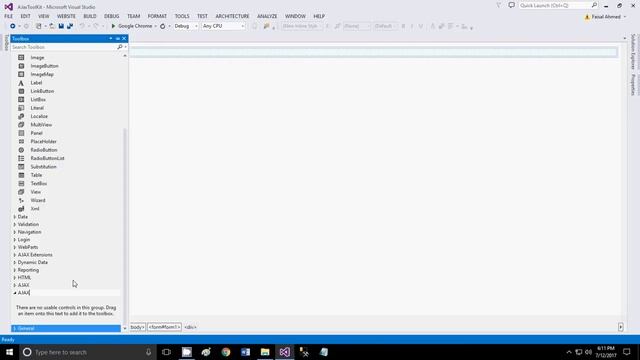Select the ImageButton control in Toolbox

[x=44, y=66]
